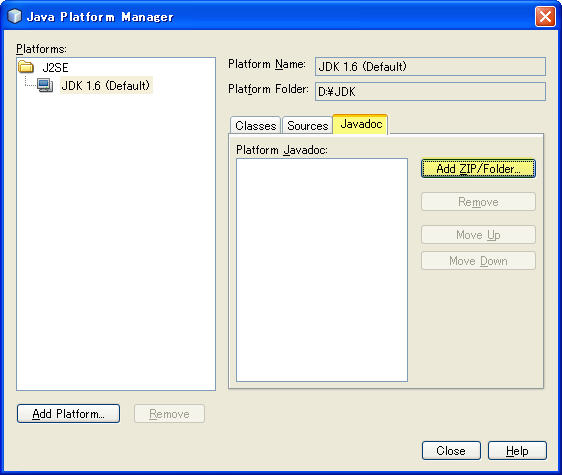Click the Platform Folder text field
Viewport: 562px width, 475px height.
tap(430, 91)
